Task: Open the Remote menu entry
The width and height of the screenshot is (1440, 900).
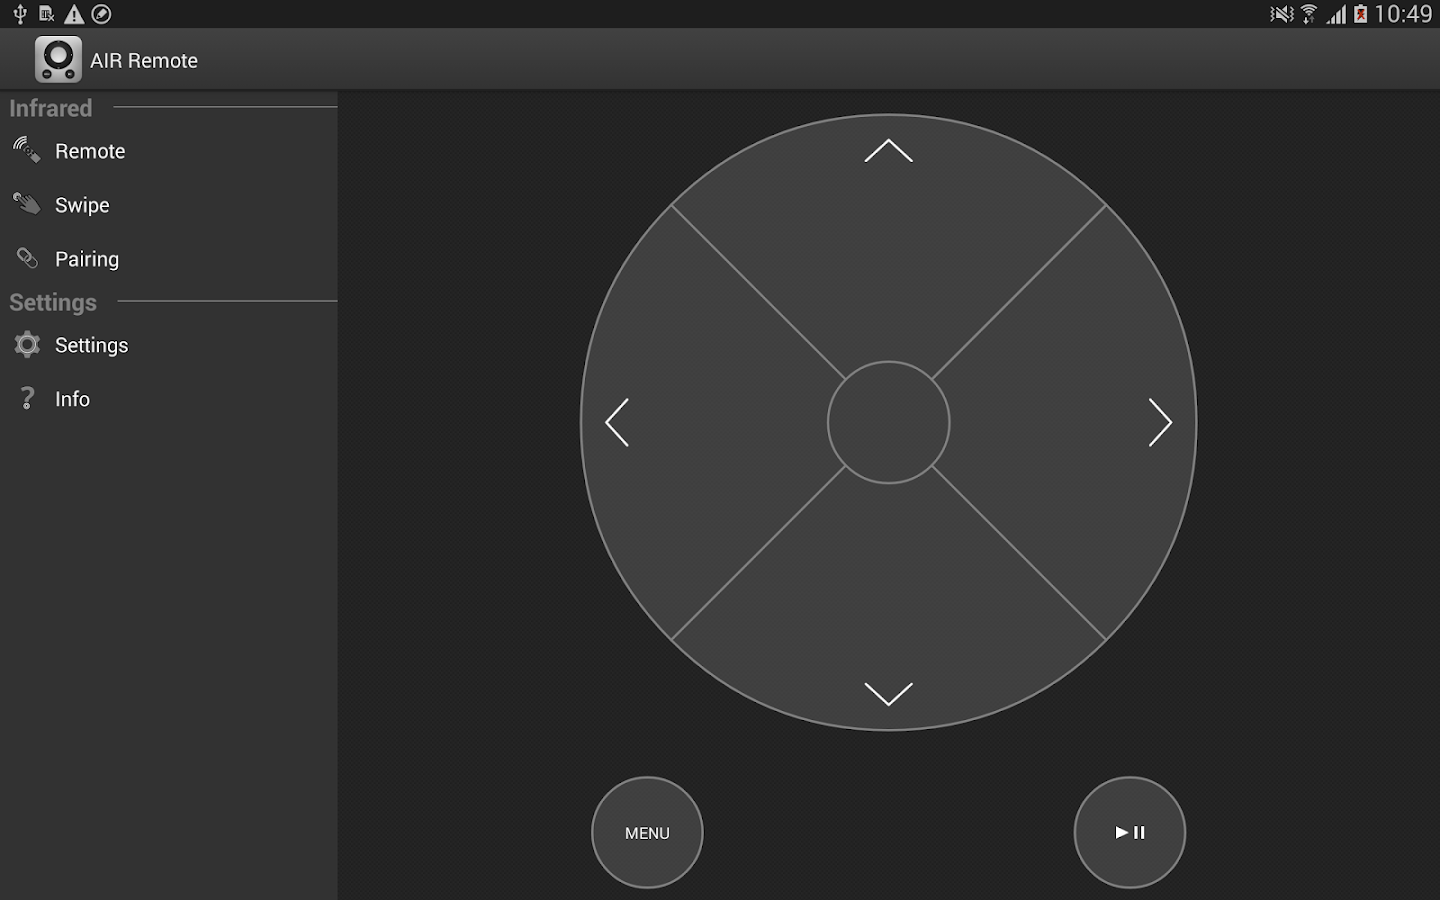Action: [169, 151]
